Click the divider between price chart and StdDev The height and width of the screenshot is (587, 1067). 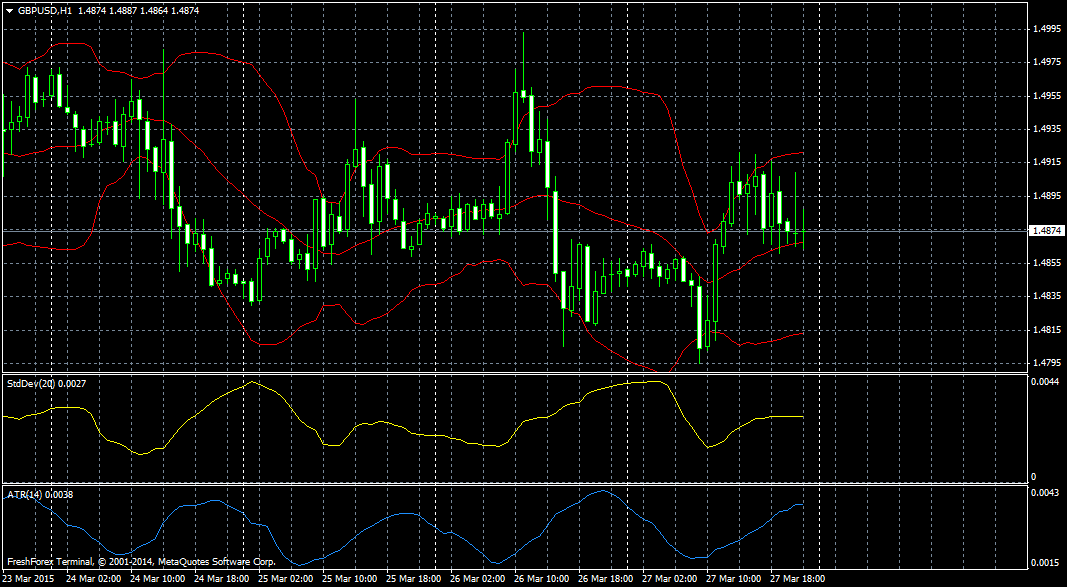(500, 374)
